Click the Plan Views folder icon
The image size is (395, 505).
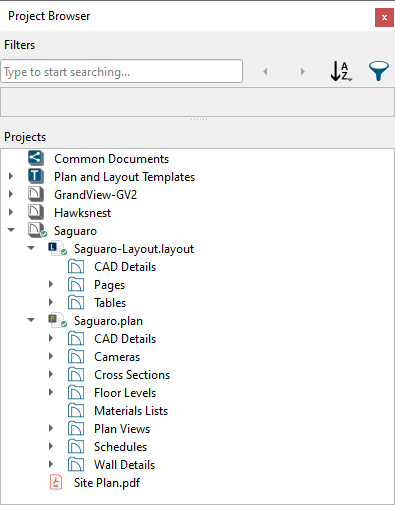coord(76,429)
